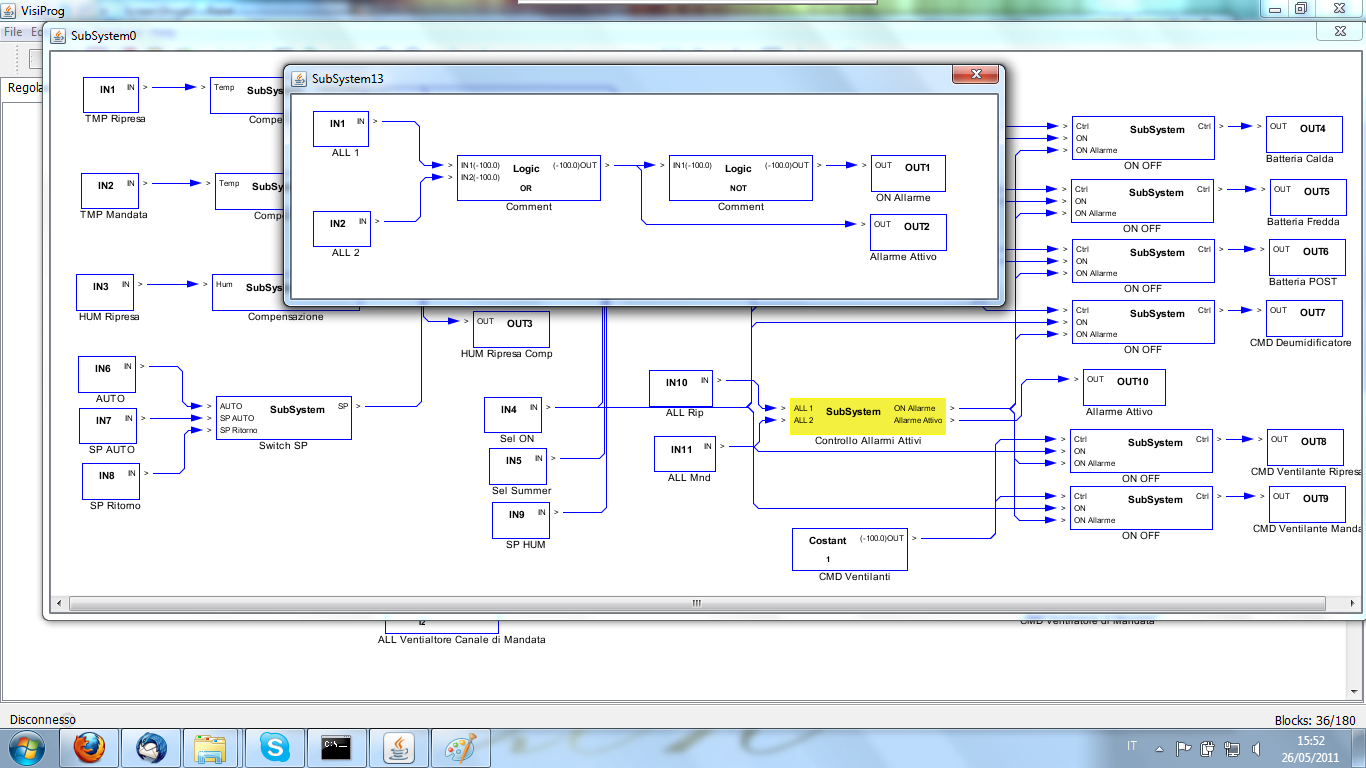Select the IN6 AUTO input block
The height and width of the screenshot is (768, 1366).
(x=107, y=374)
